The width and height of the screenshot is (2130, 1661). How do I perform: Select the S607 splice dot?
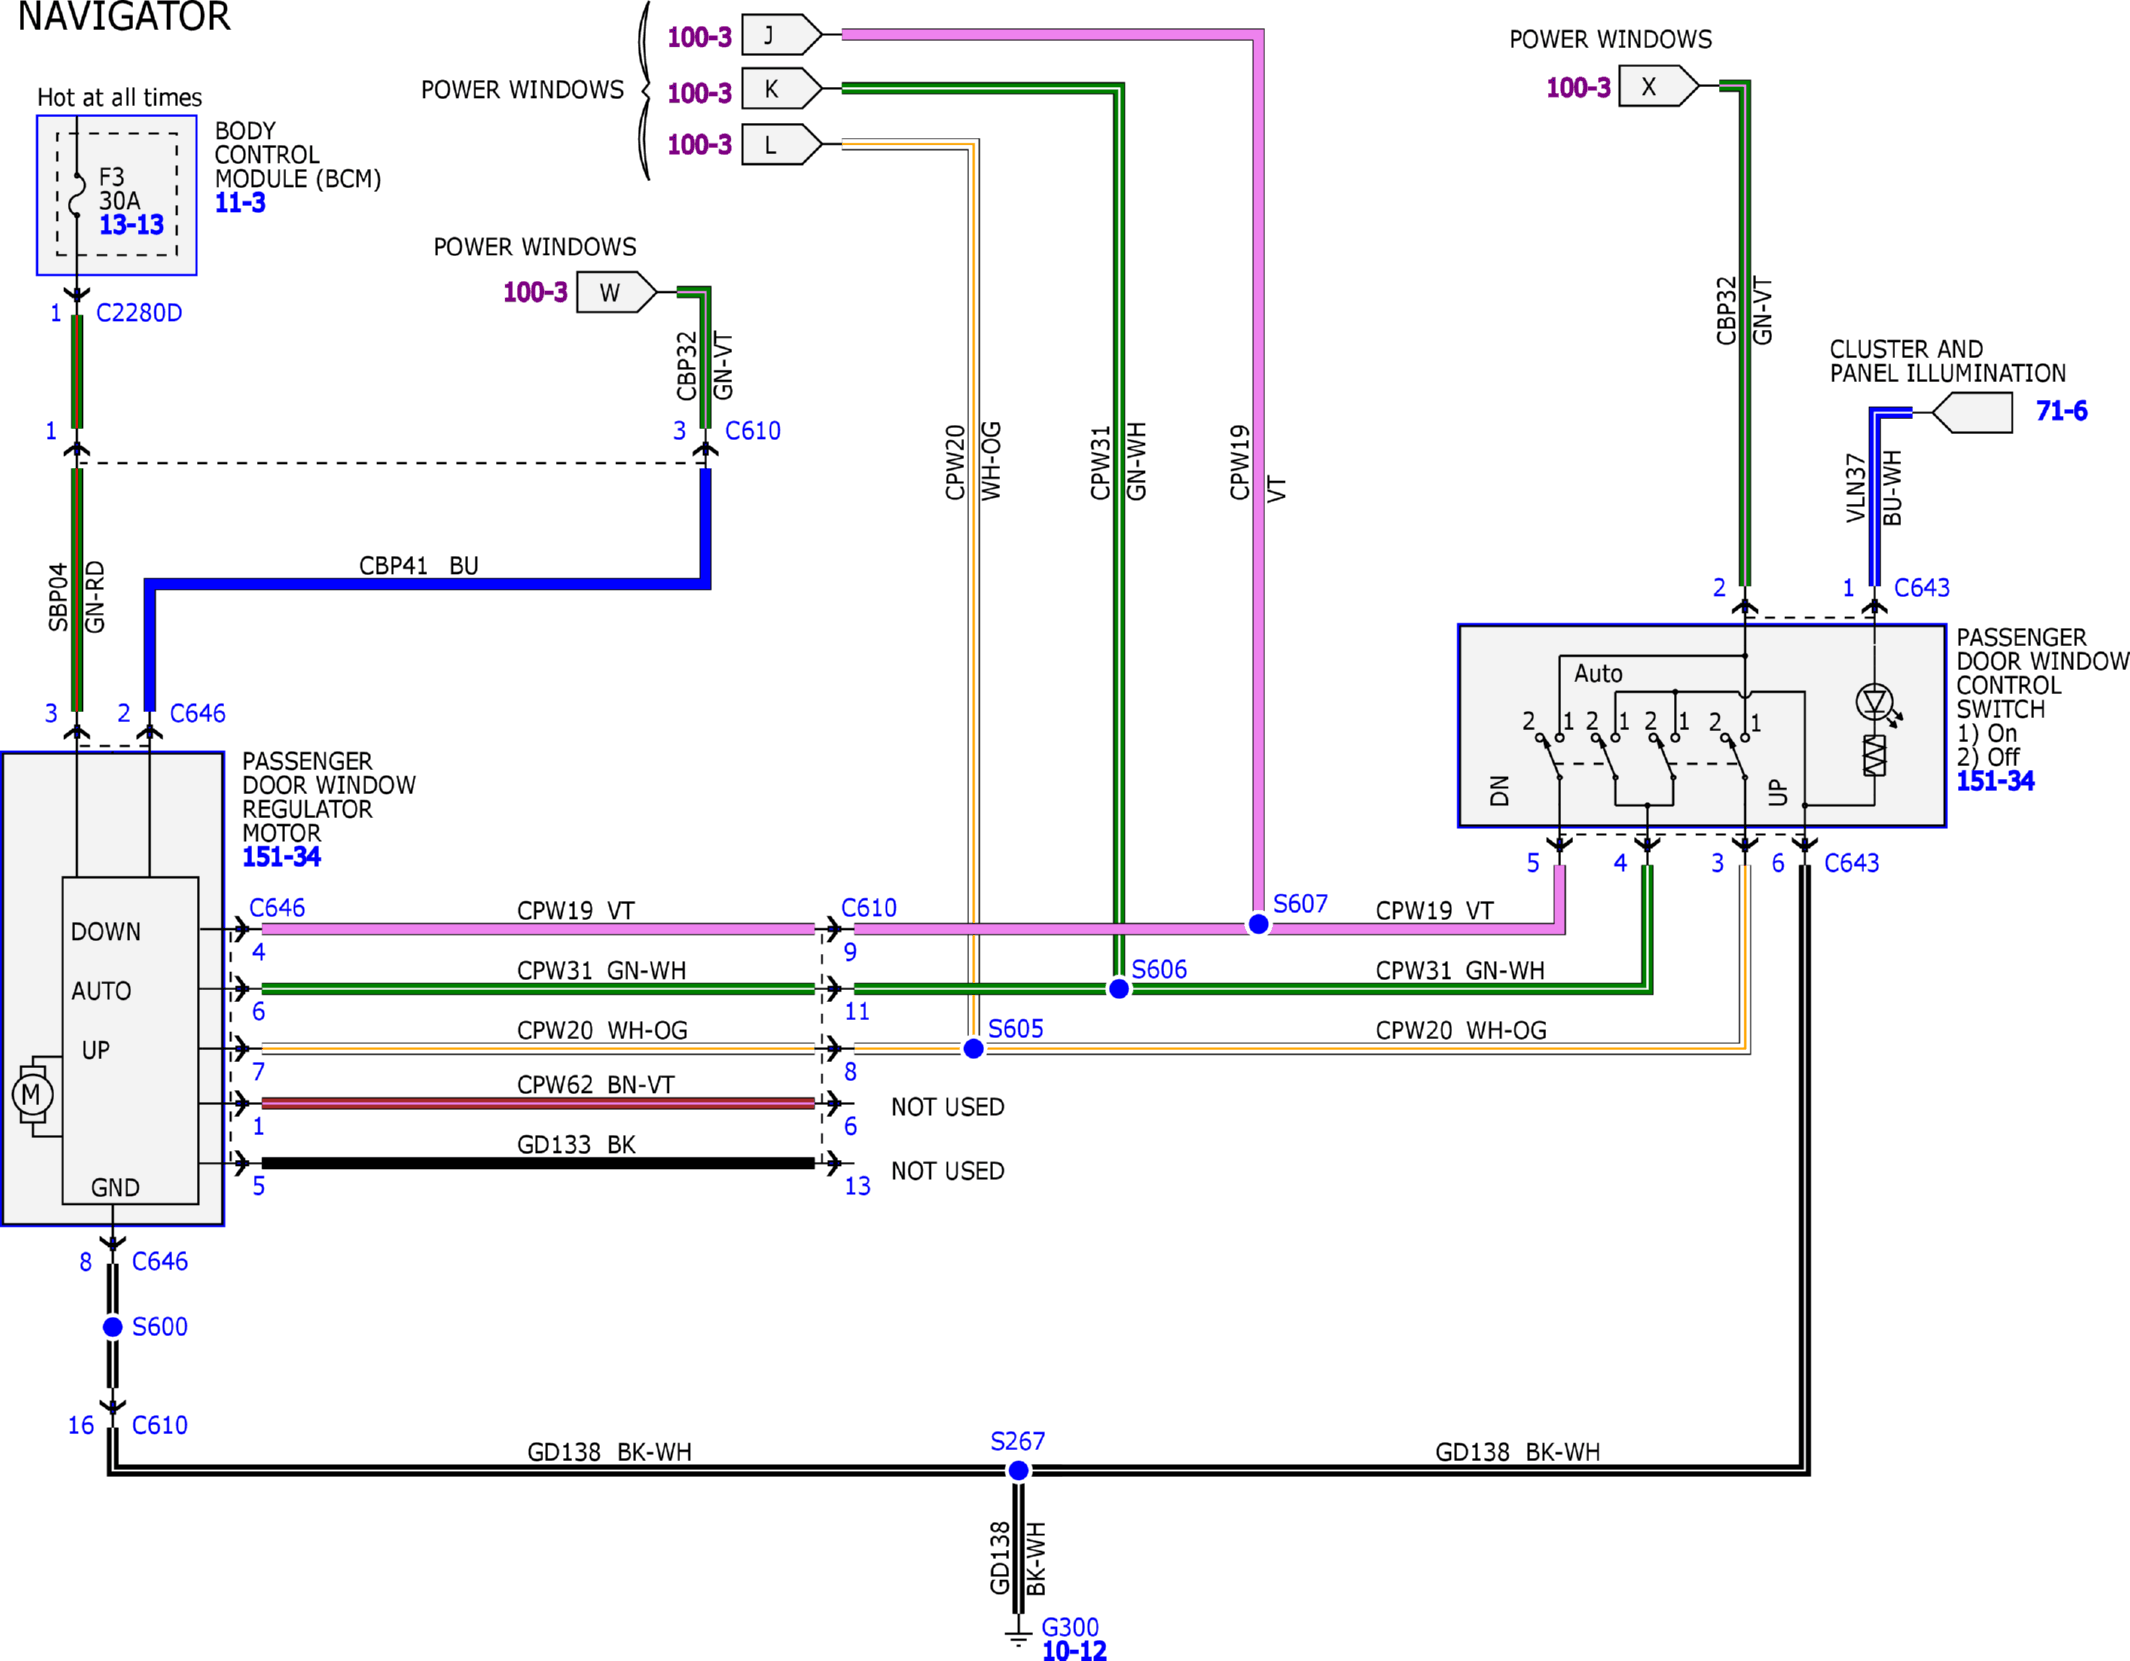point(1258,924)
